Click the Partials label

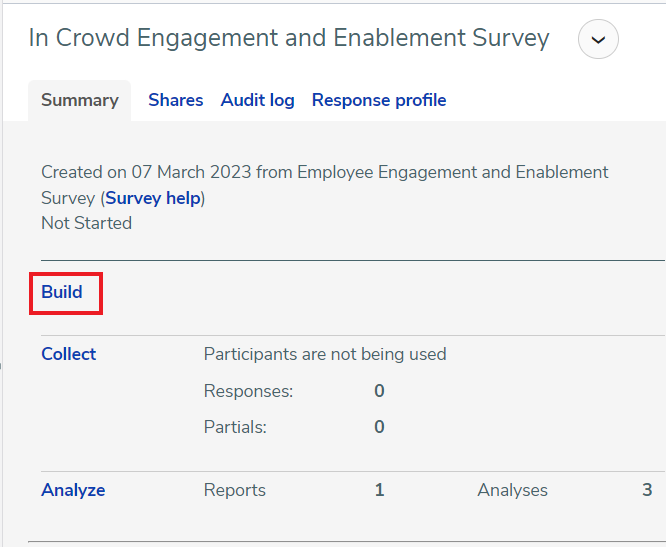[235, 427]
